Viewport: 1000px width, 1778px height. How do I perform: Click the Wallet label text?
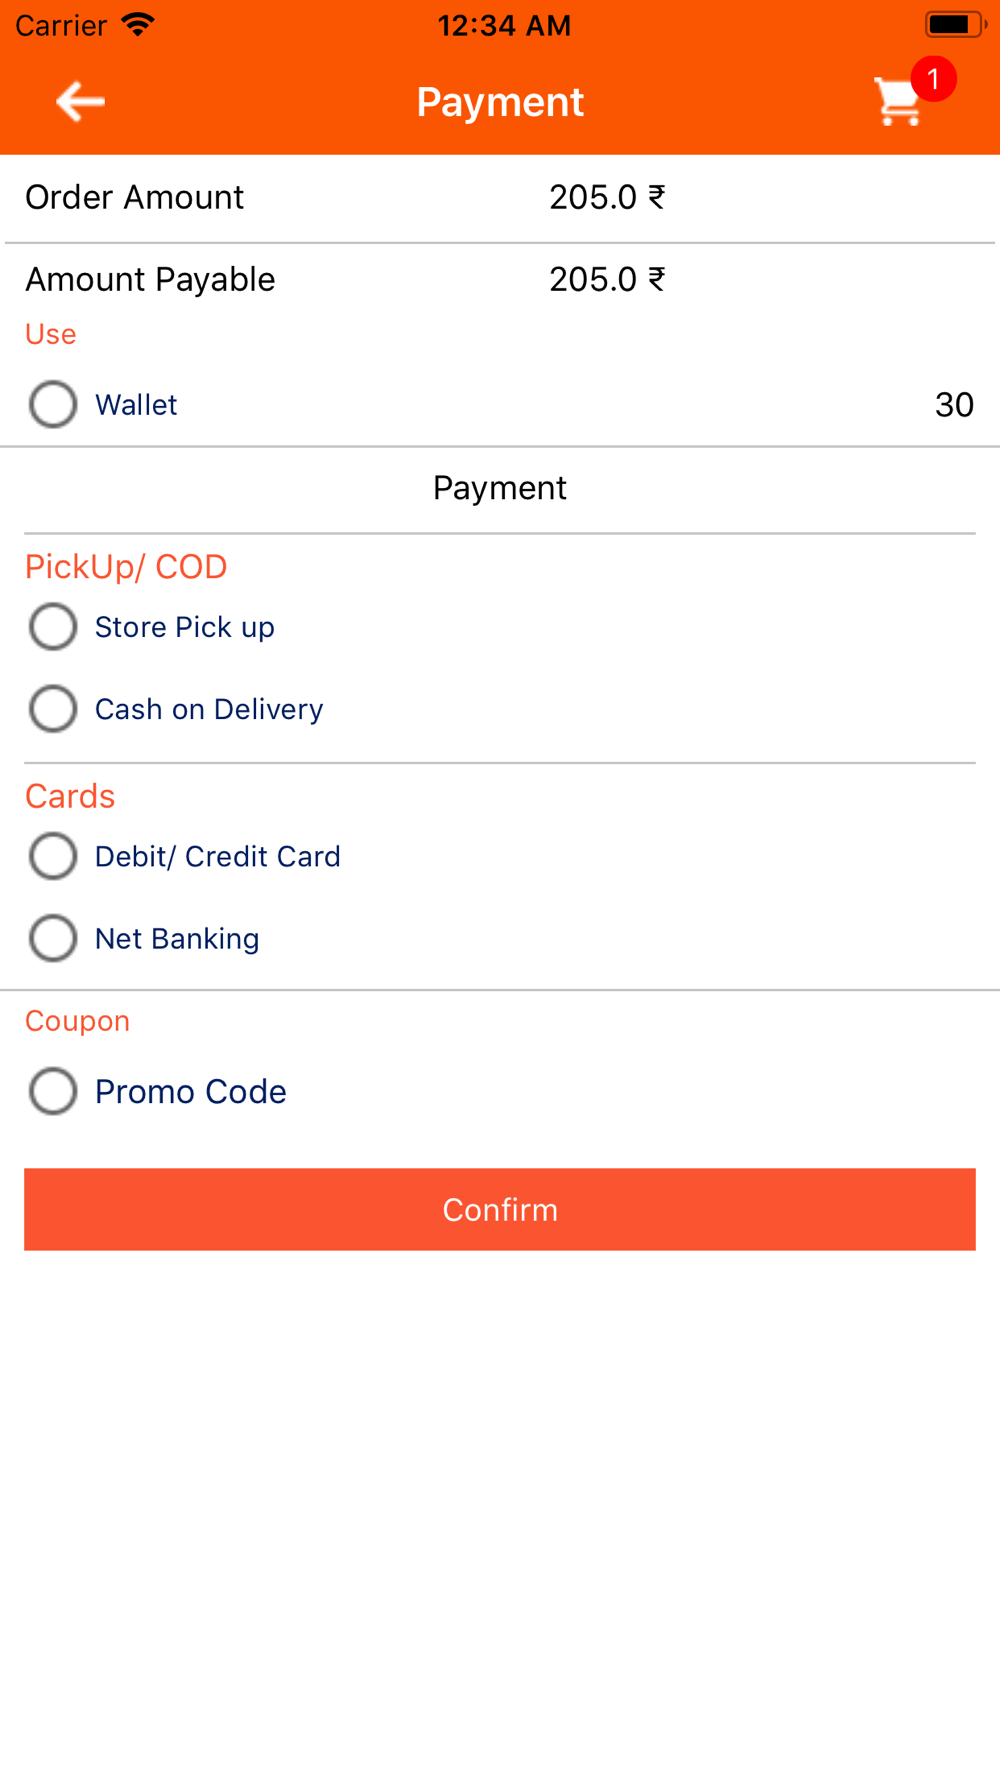click(136, 405)
